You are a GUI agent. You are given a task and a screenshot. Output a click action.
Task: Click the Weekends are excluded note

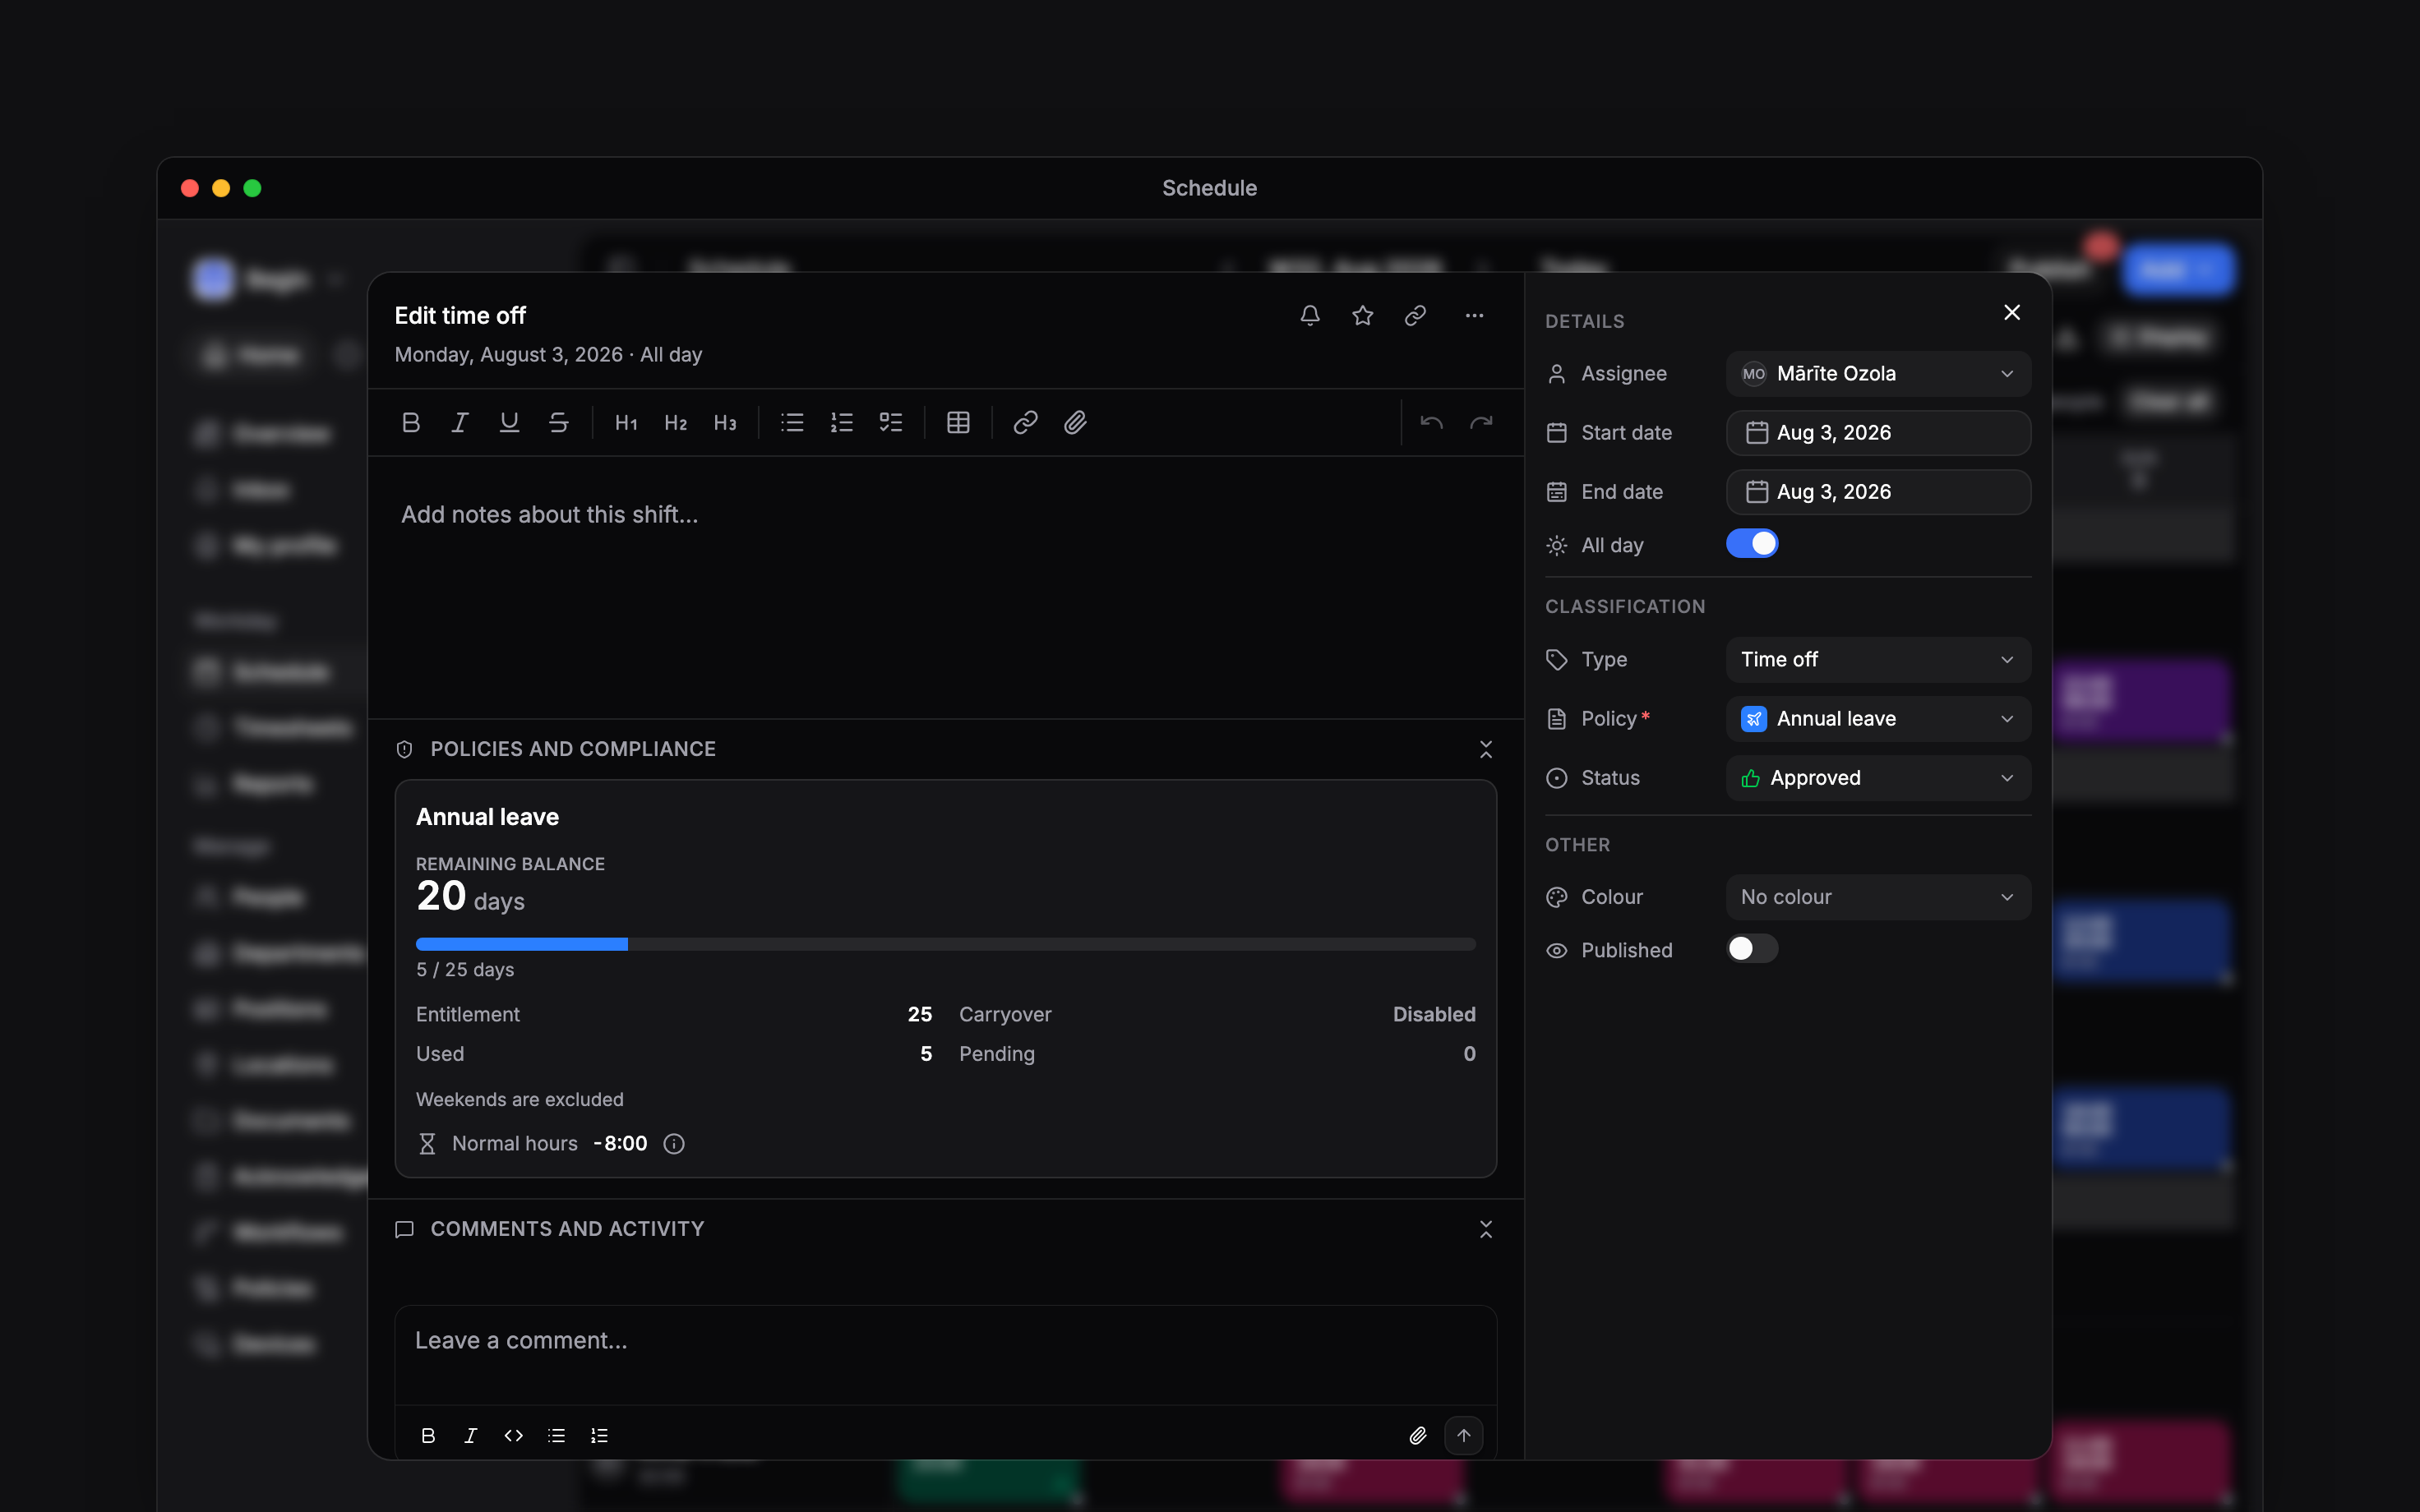click(x=519, y=1100)
